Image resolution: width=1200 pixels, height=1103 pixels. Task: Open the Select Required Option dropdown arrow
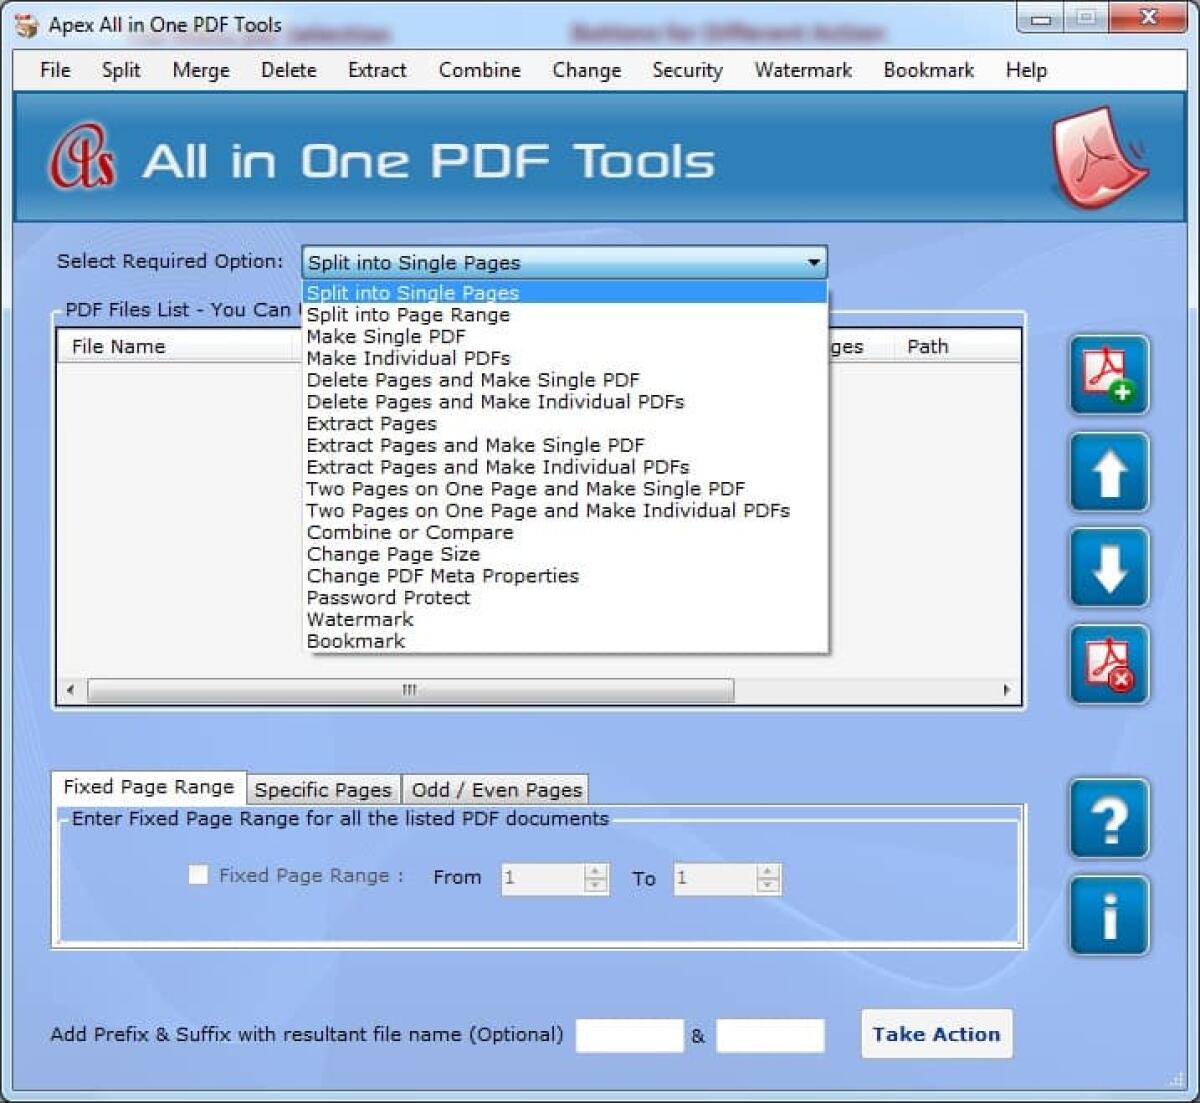813,262
